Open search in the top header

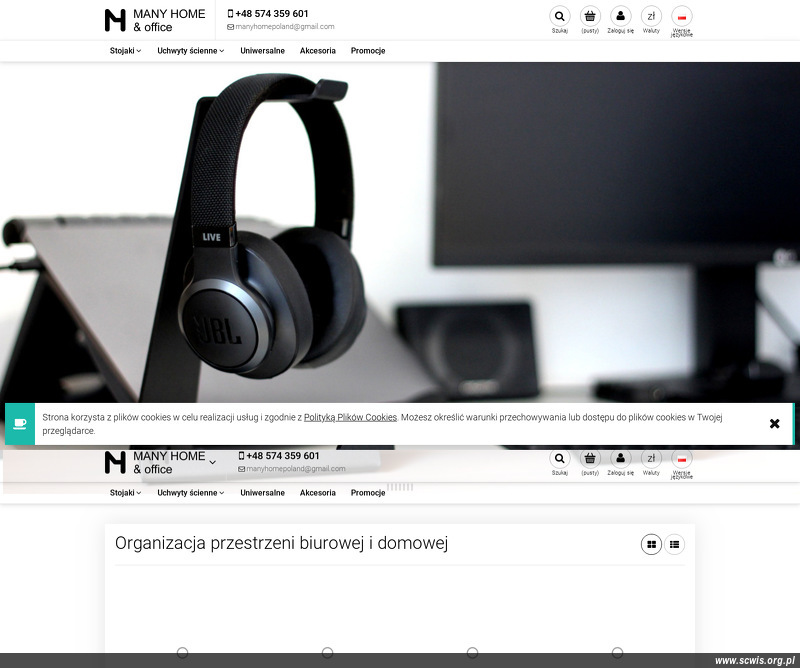(x=560, y=16)
